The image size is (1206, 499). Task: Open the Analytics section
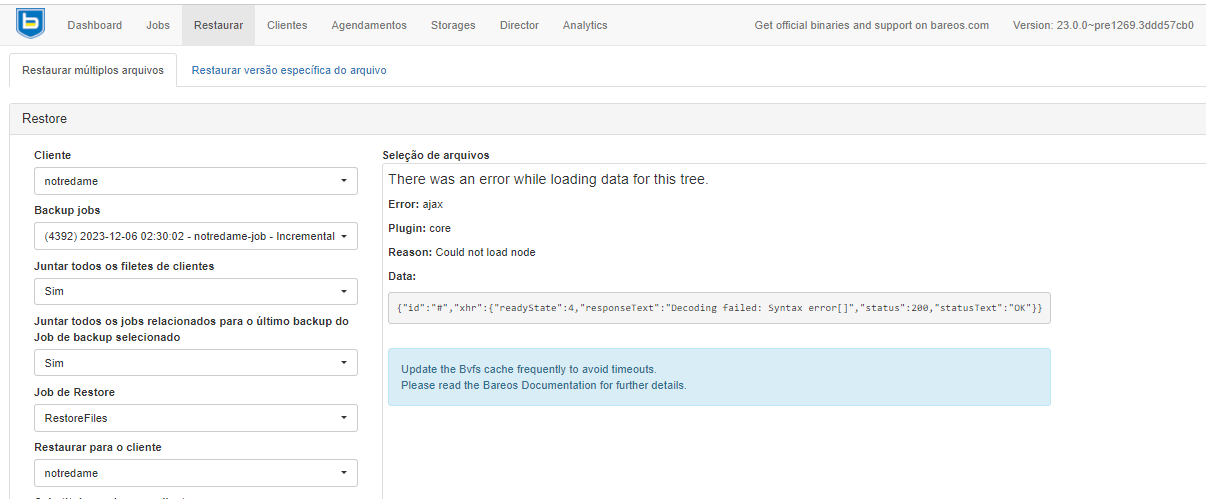(585, 25)
